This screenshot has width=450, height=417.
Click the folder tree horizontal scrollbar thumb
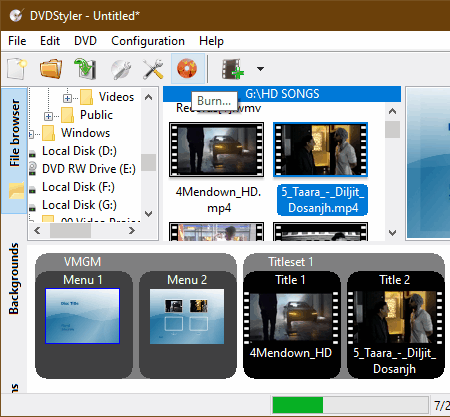point(70,230)
